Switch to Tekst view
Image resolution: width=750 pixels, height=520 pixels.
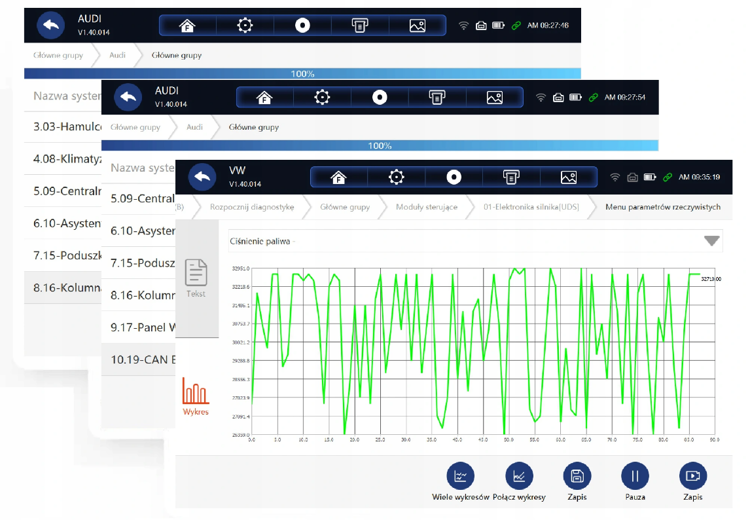[196, 278]
